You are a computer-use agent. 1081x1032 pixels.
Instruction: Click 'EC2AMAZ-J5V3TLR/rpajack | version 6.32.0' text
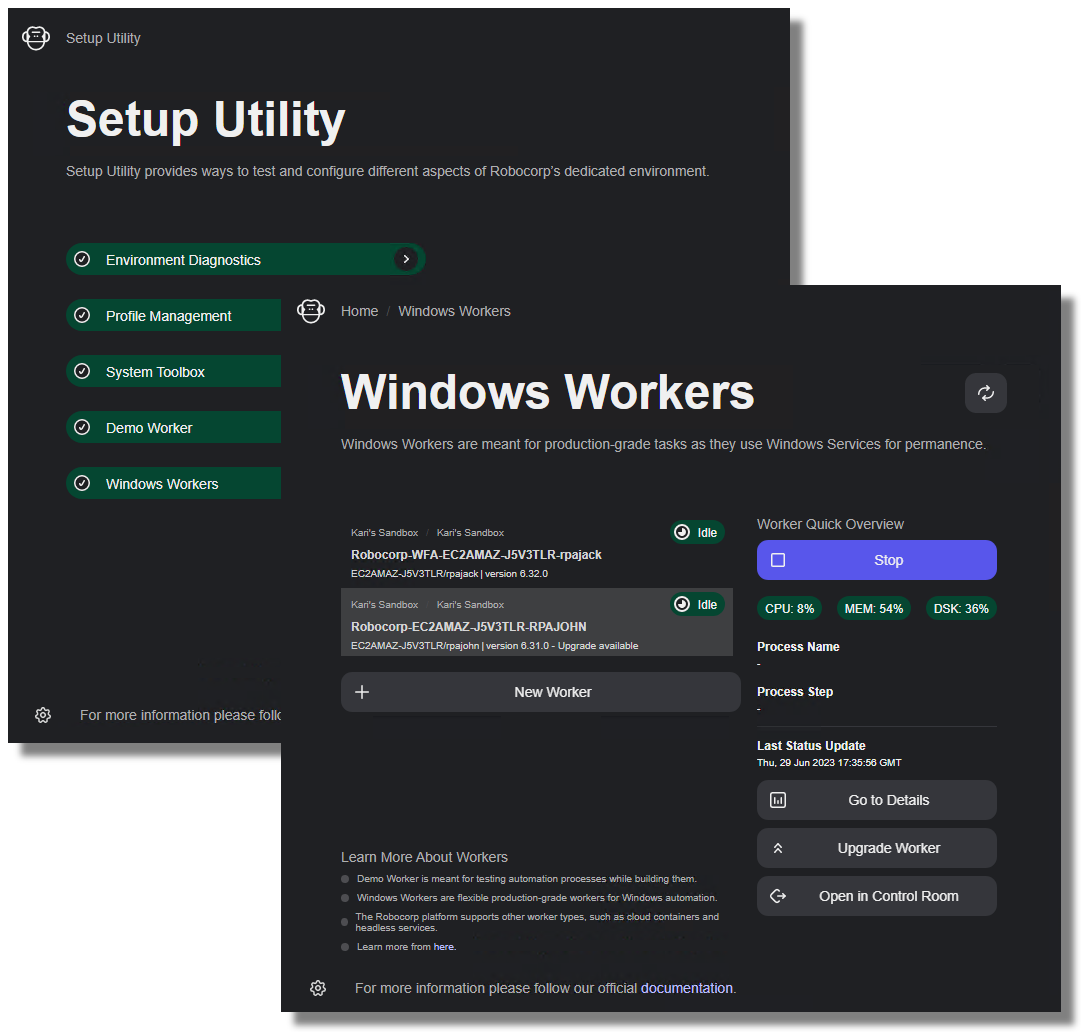click(449, 574)
